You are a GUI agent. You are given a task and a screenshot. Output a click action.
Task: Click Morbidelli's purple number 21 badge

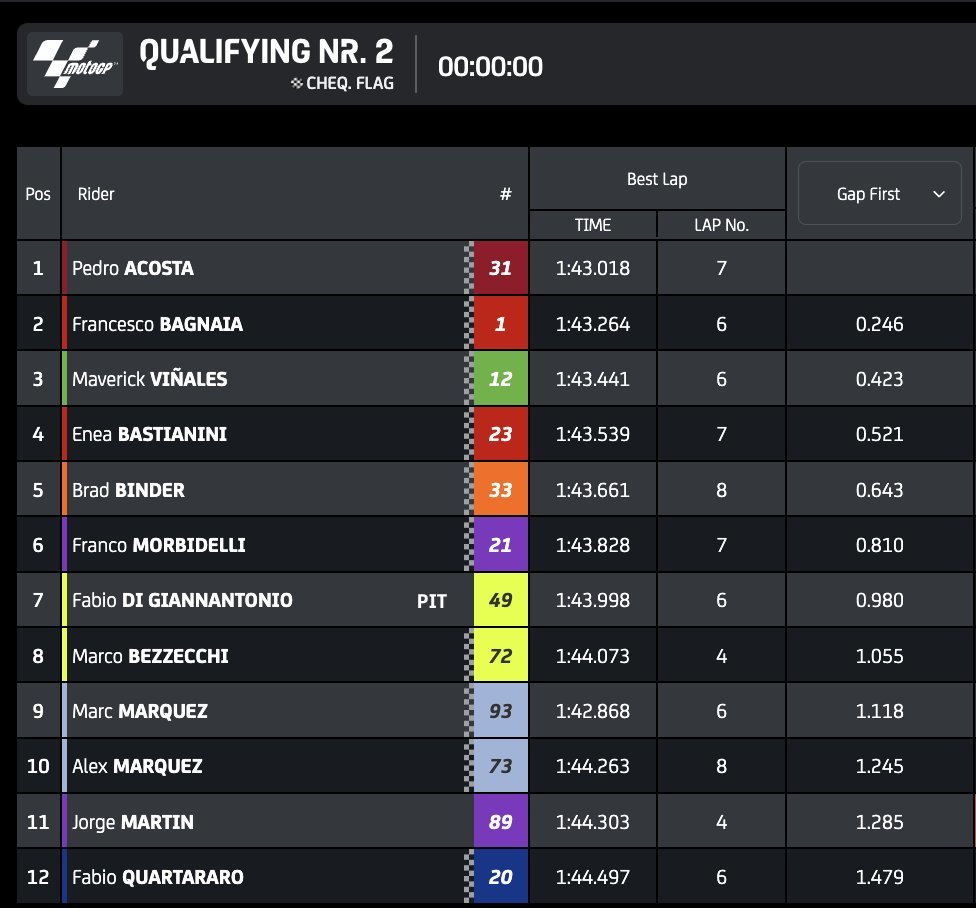click(x=500, y=545)
